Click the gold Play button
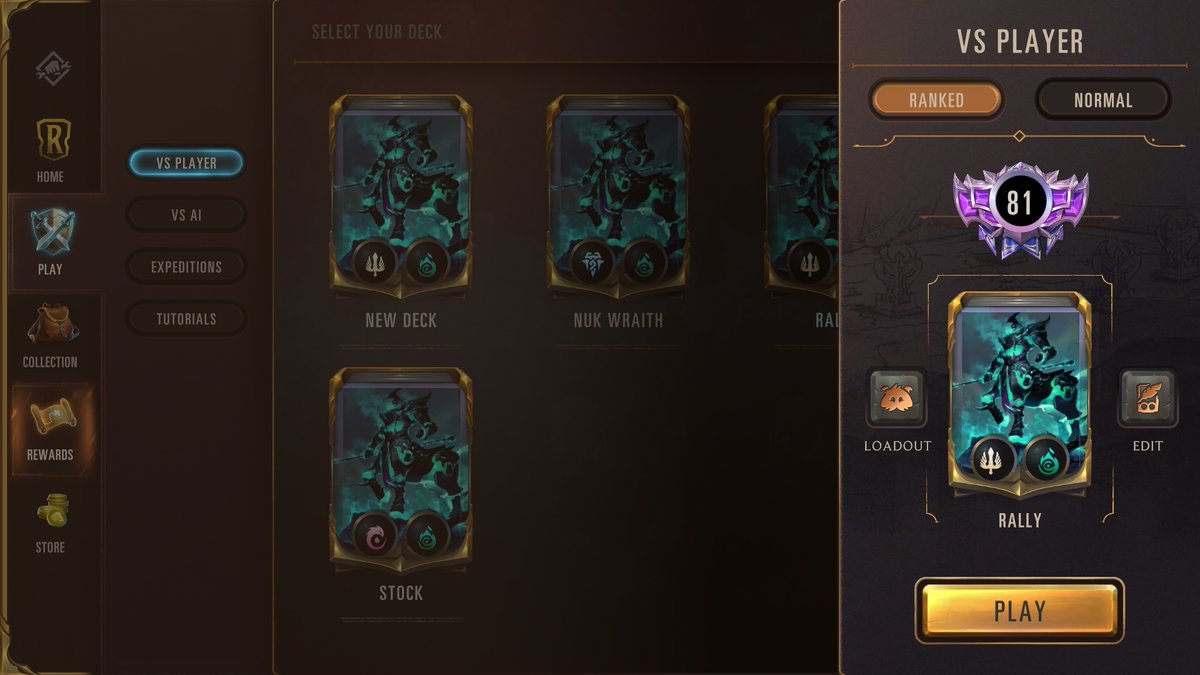1200x675 pixels. click(1019, 611)
